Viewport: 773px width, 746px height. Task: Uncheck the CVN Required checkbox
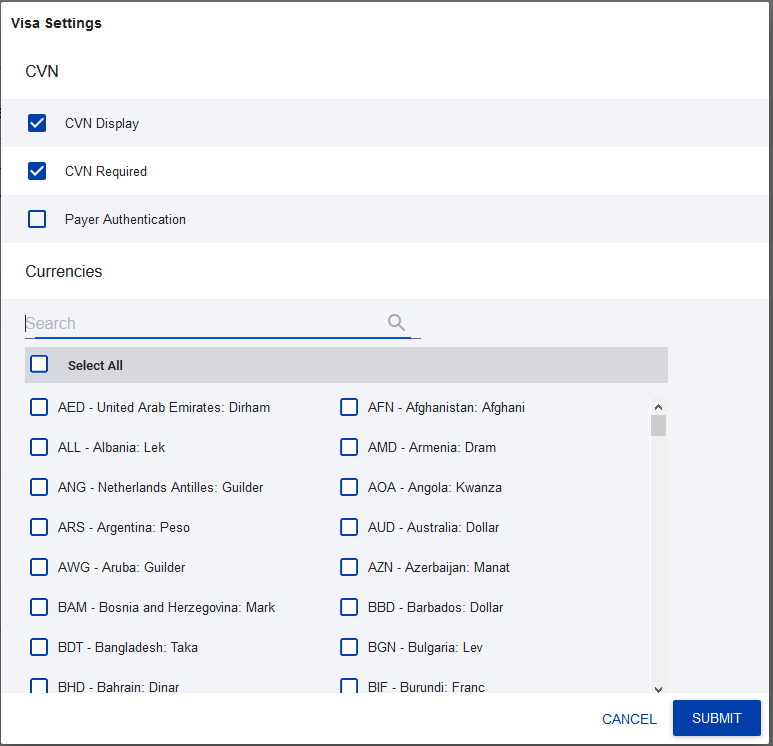38,171
